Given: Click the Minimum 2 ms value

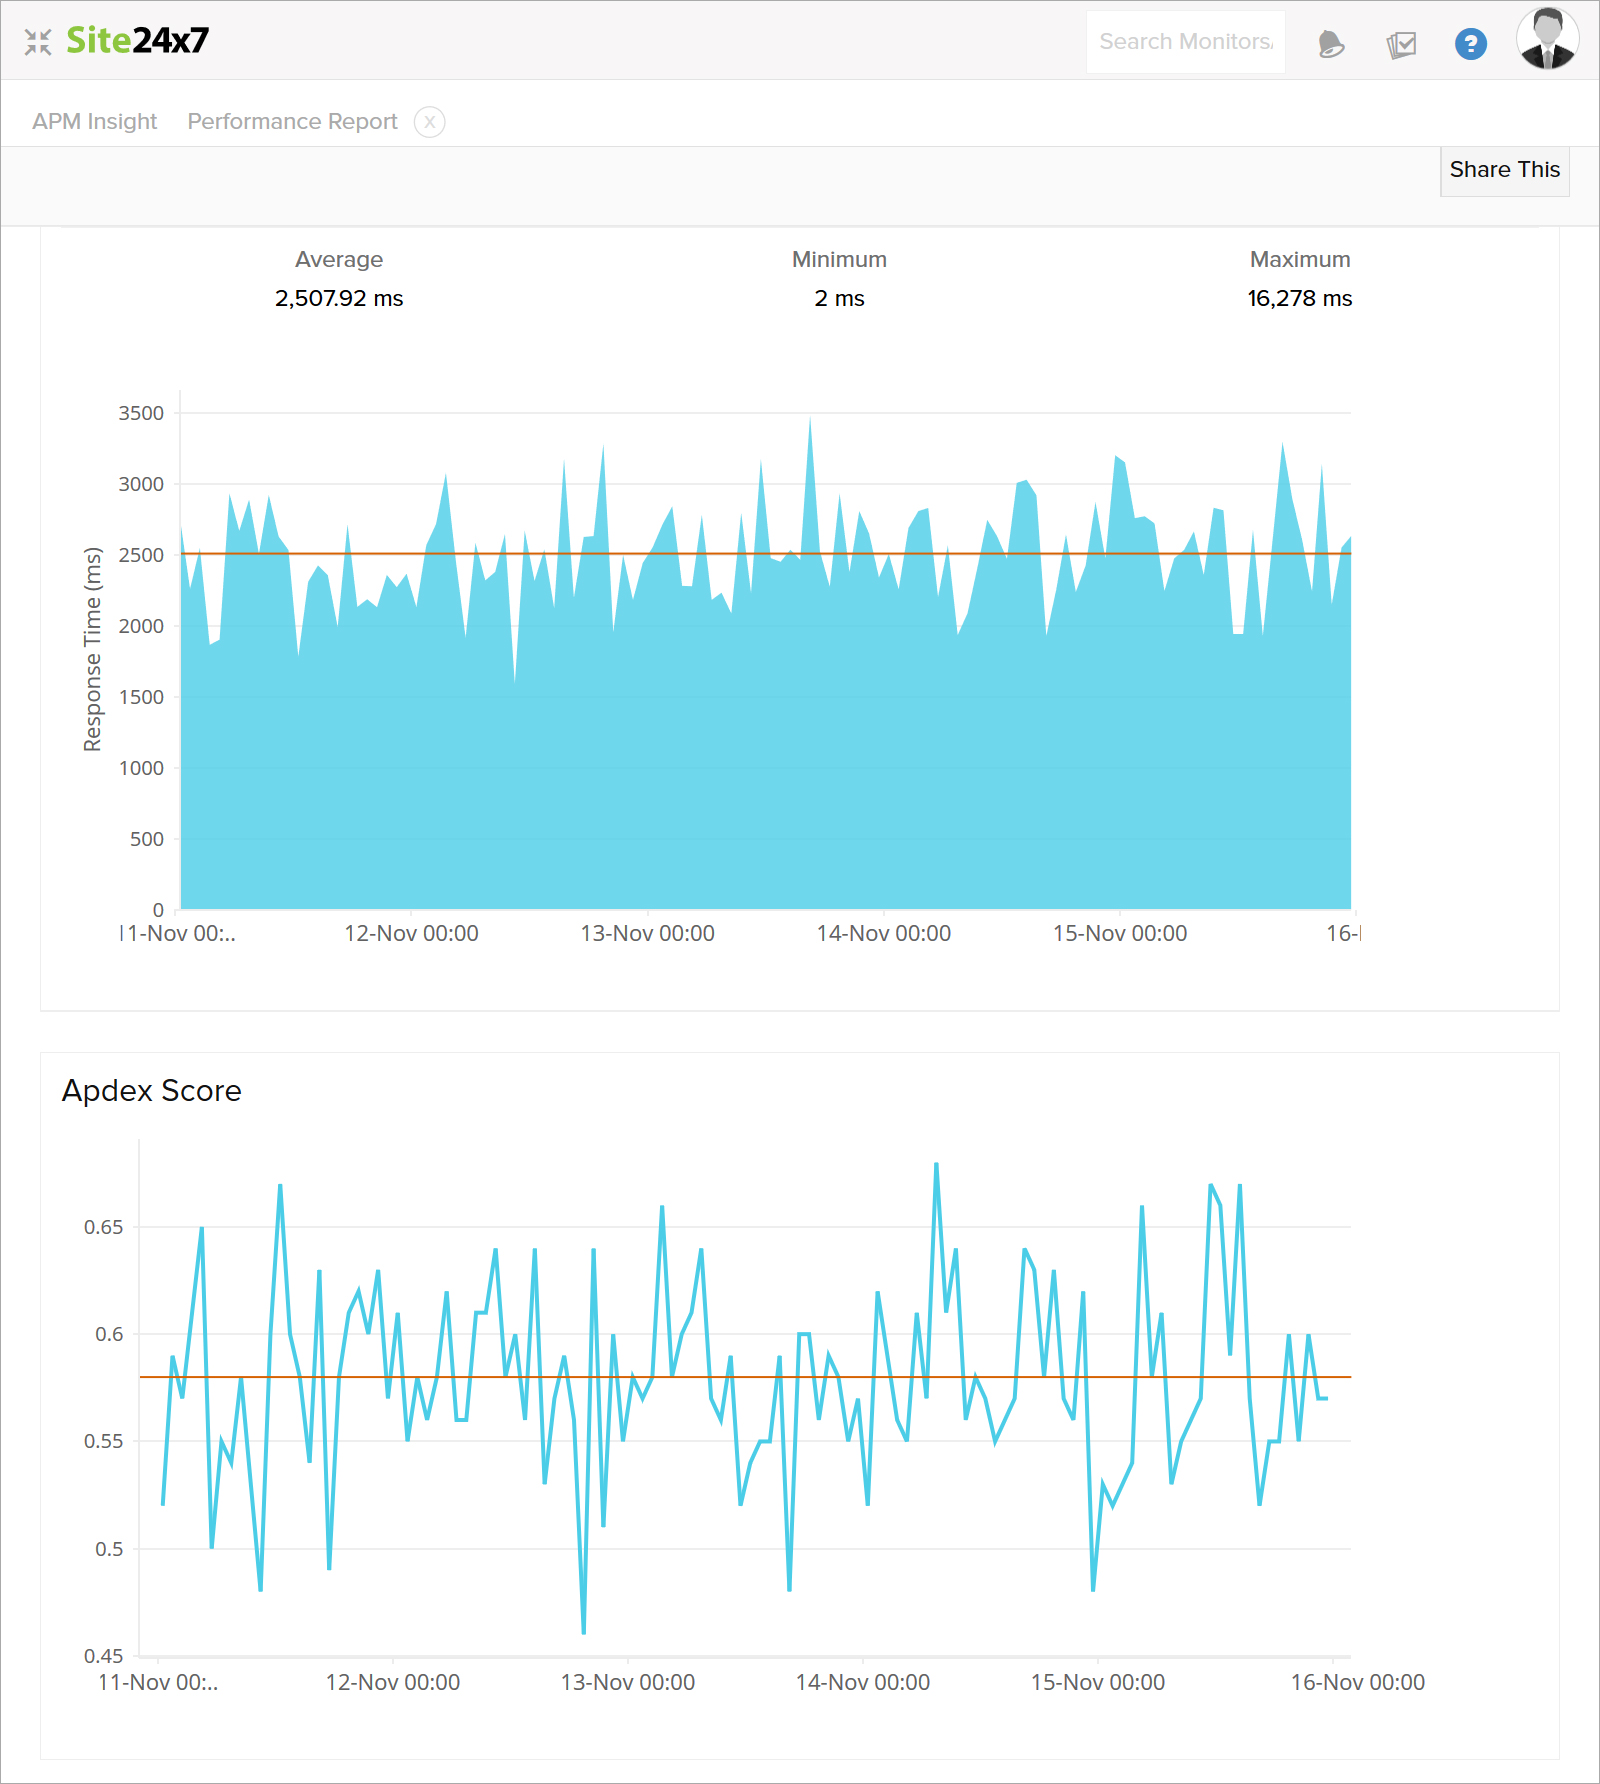Looking at the screenshot, I should (839, 298).
